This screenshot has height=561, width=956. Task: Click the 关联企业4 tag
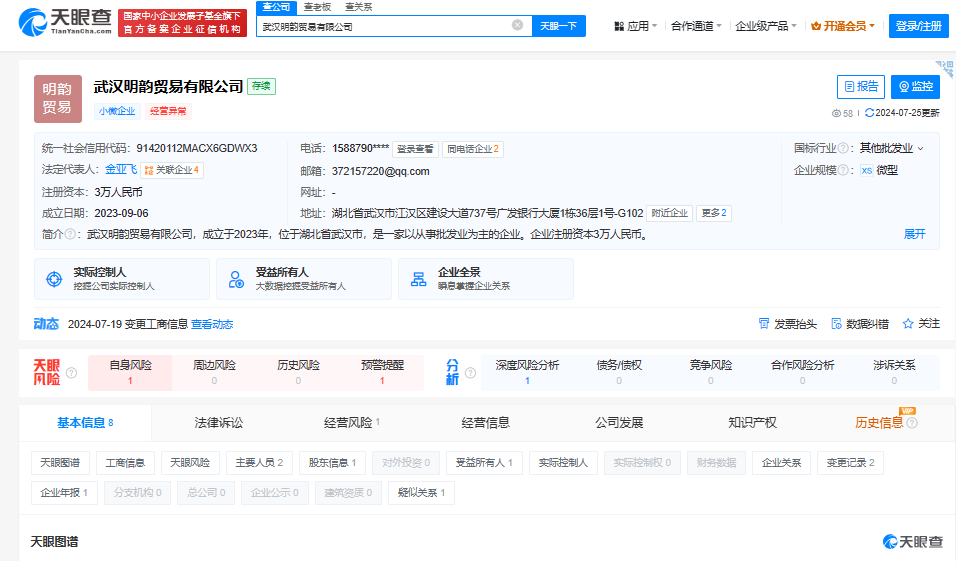coord(172,170)
